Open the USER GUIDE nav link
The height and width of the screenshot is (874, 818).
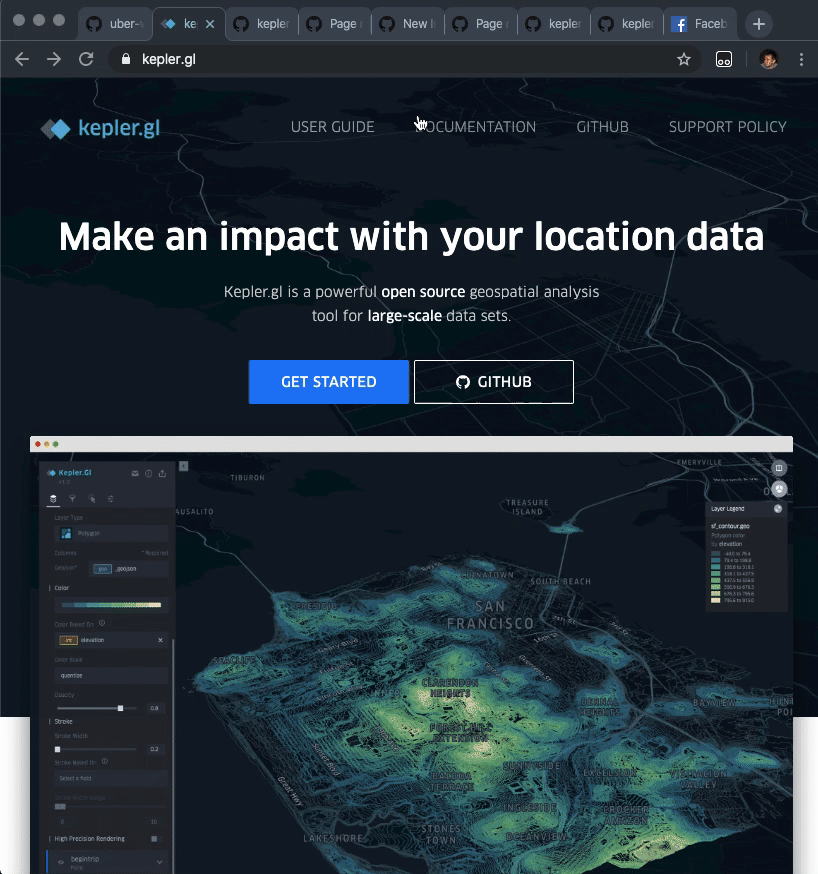[332, 127]
